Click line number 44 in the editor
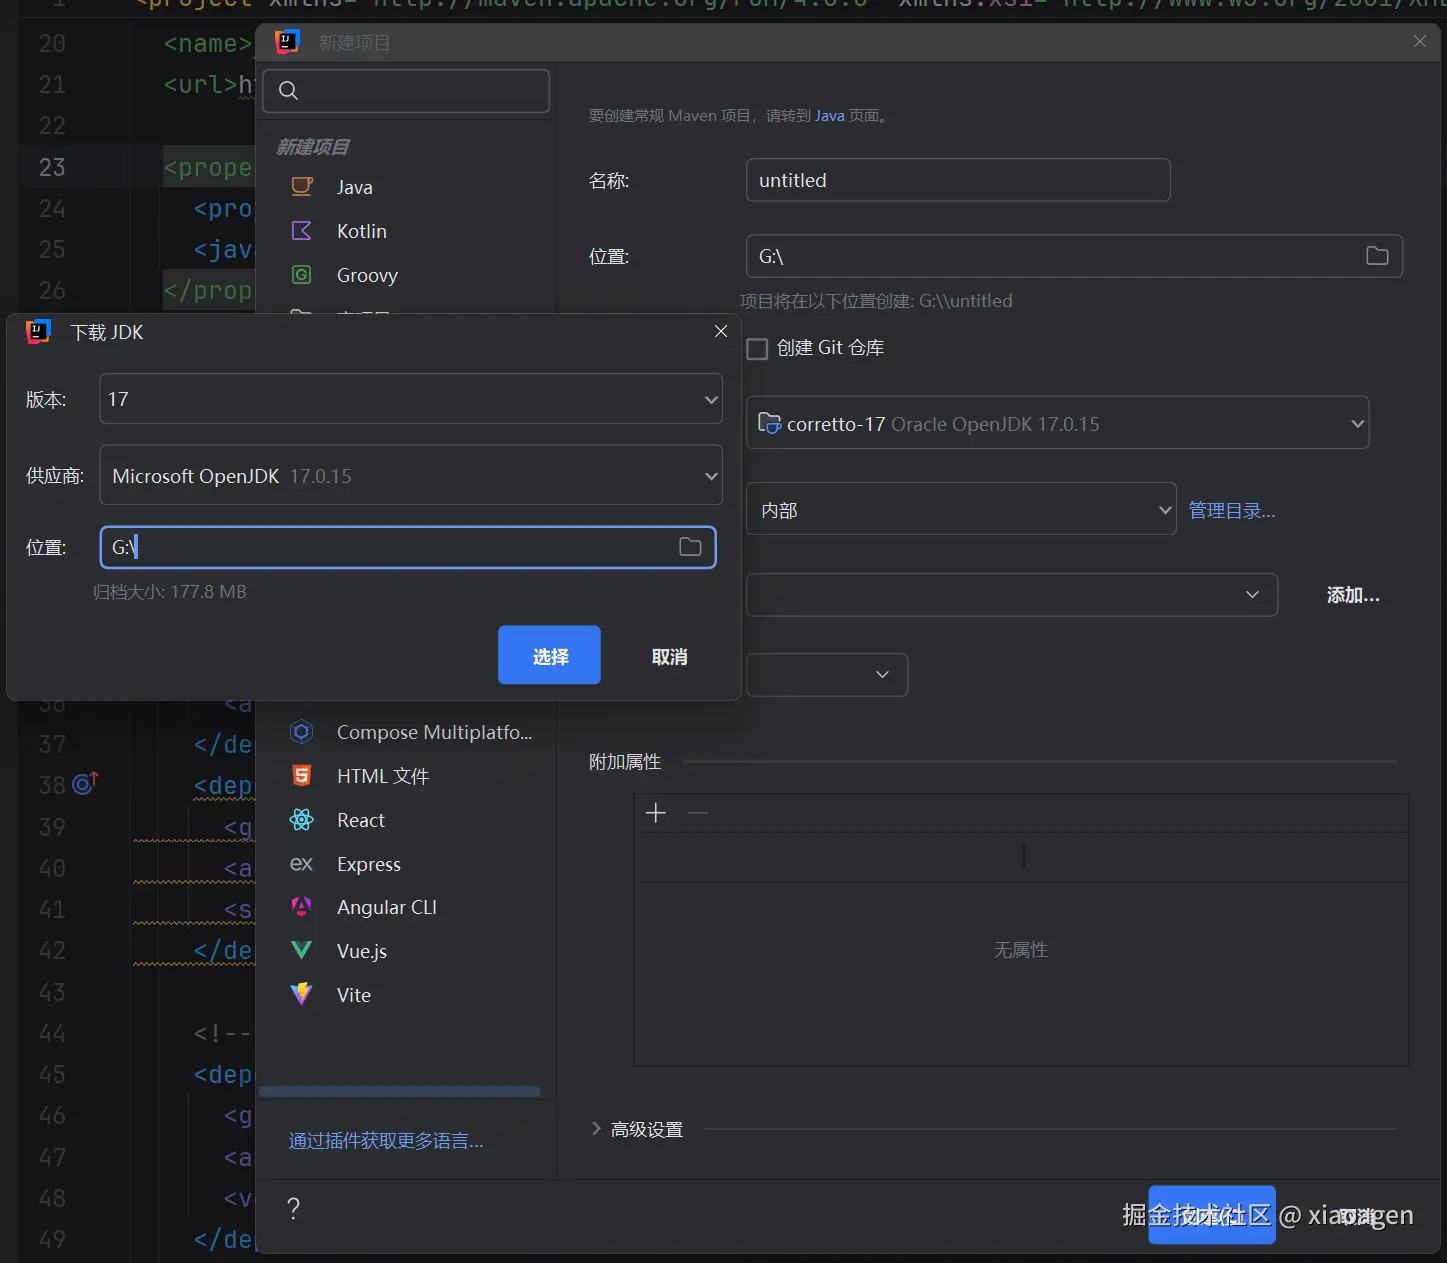 52,1033
